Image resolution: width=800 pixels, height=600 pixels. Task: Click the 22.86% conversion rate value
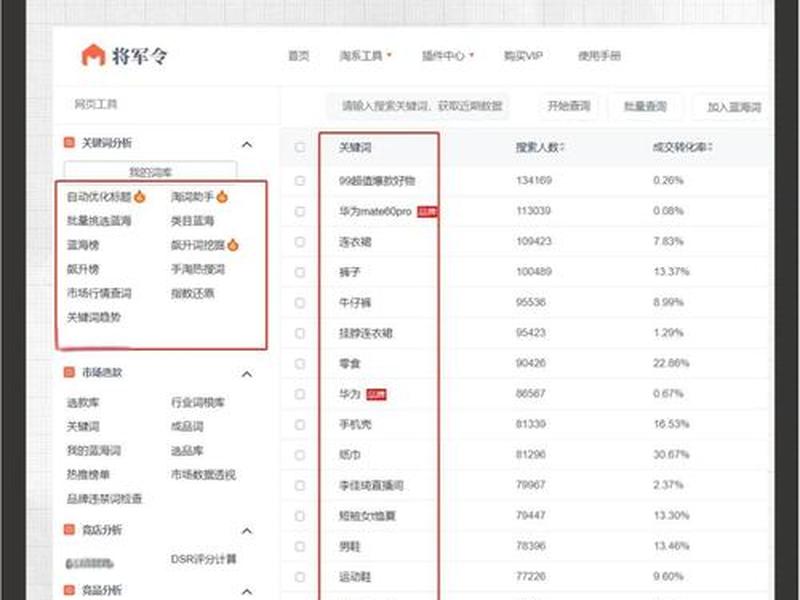tap(671, 363)
